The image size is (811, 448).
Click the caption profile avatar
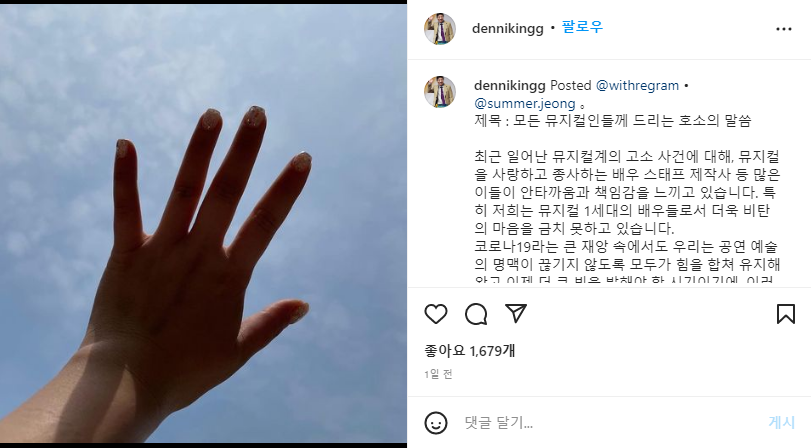click(x=440, y=92)
